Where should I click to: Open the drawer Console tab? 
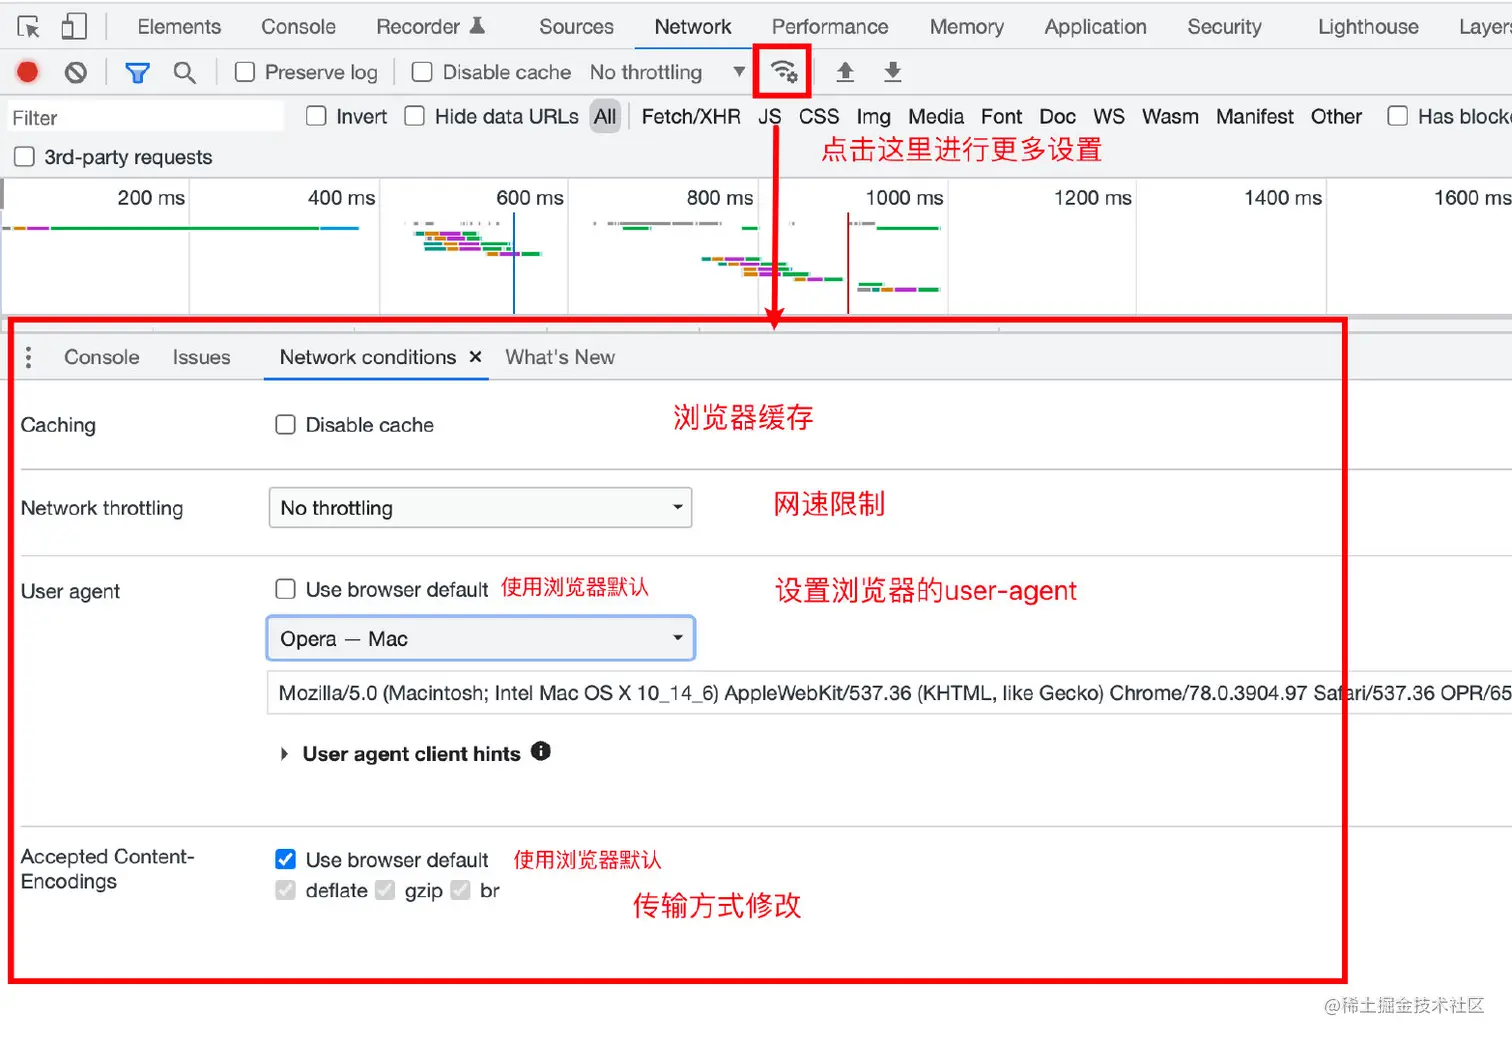coord(102,357)
